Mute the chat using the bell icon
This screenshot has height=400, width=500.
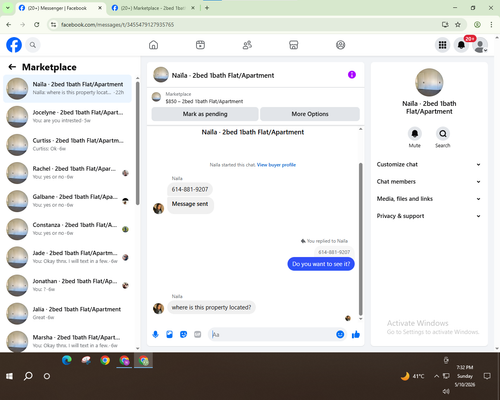(x=415, y=134)
